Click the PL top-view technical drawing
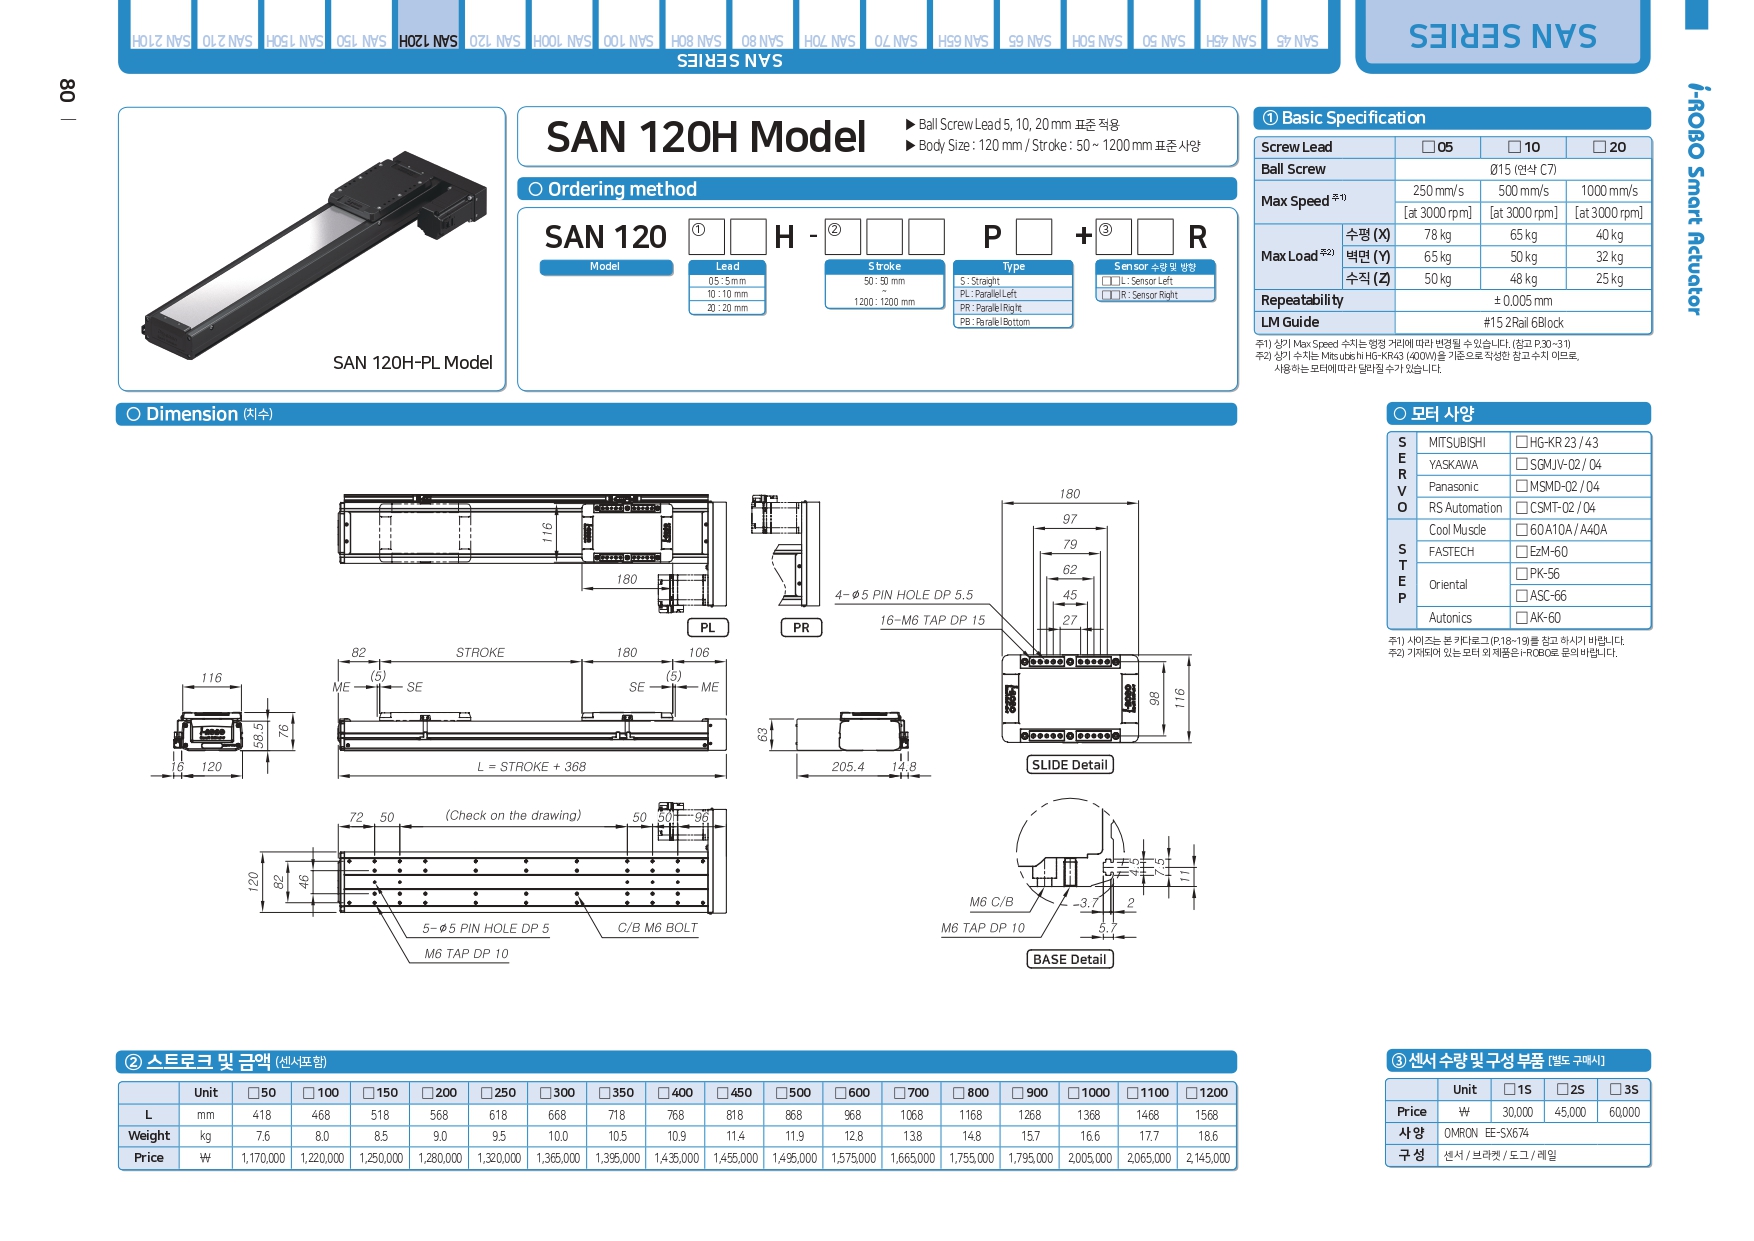The image size is (1754, 1241). [x=533, y=551]
